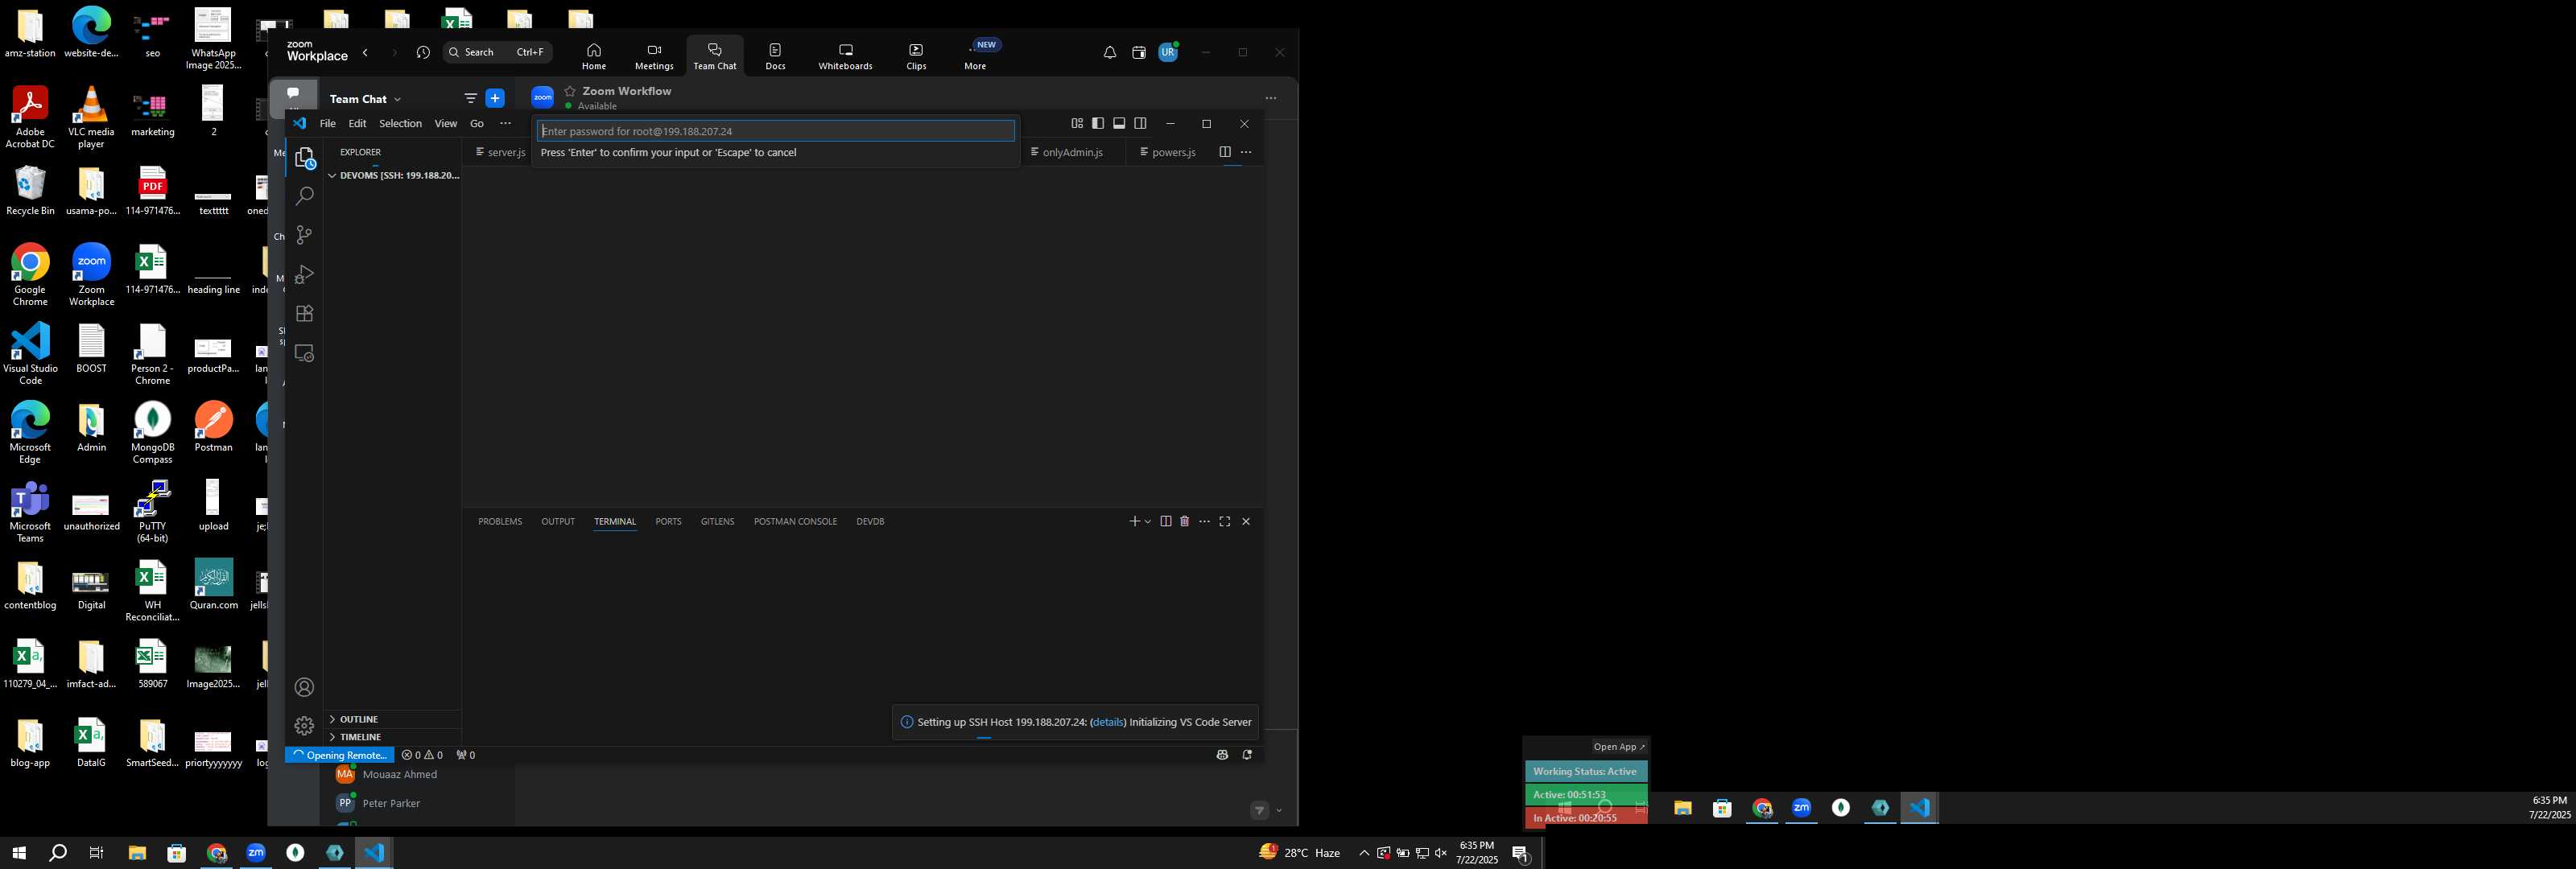Click errors and warnings count in status bar

coord(422,755)
